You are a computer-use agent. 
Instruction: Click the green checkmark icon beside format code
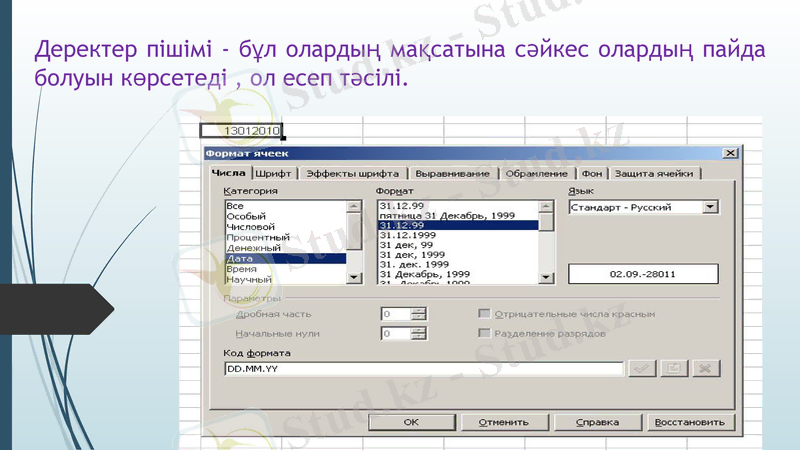(642, 368)
